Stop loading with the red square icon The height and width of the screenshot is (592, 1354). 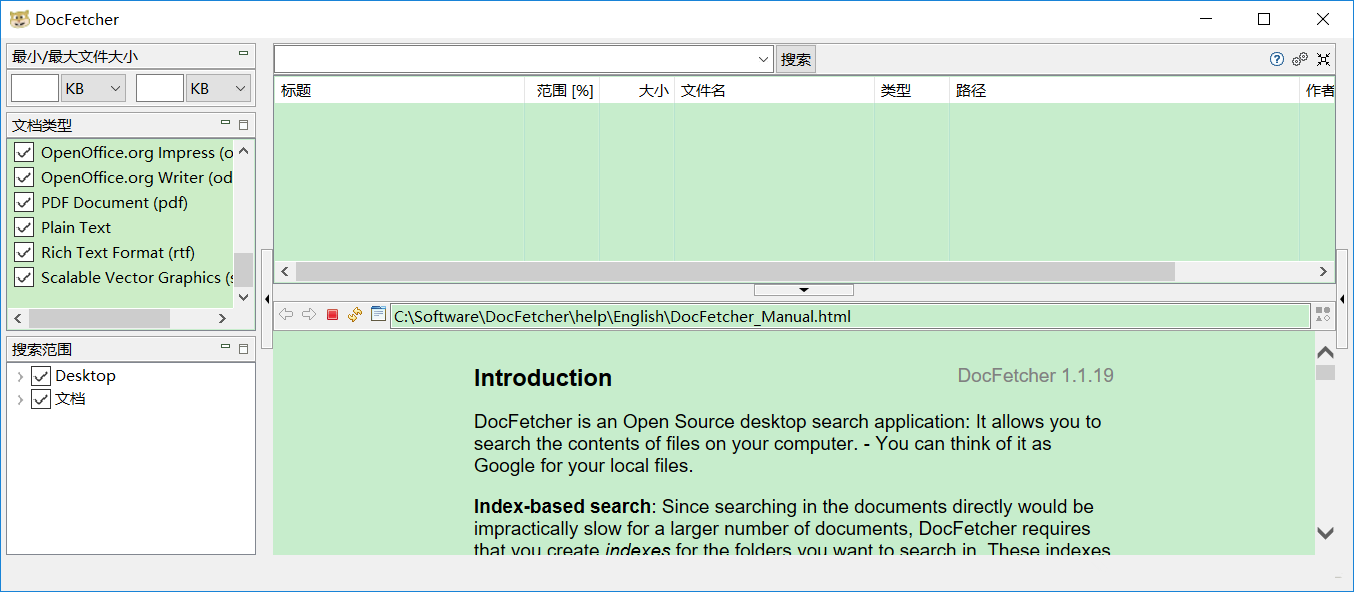click(333, 315)
